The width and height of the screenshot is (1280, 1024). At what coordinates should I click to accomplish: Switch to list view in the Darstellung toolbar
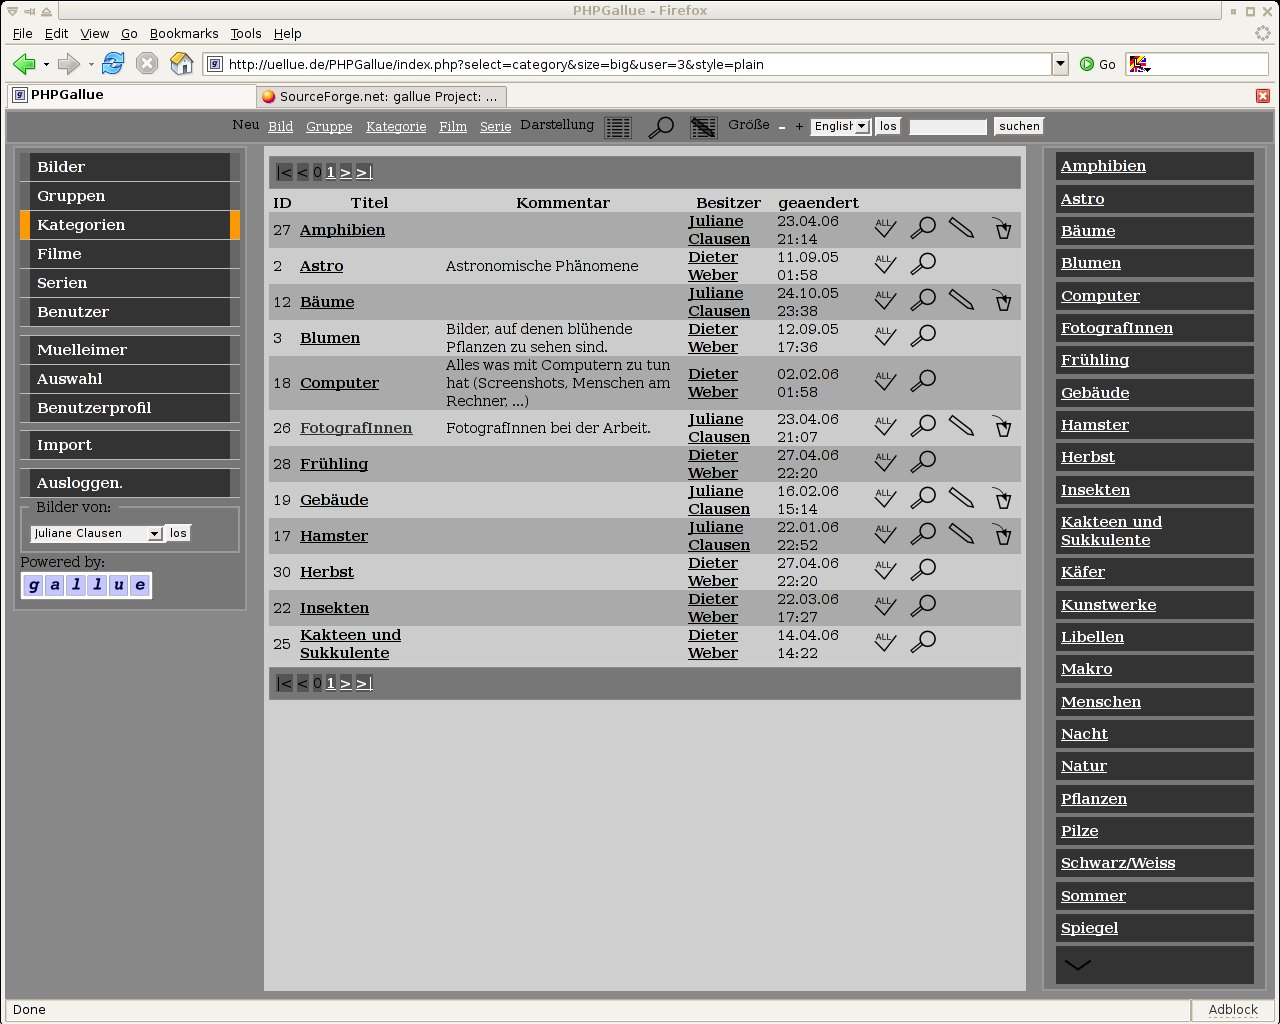click(x=618, y=127)
